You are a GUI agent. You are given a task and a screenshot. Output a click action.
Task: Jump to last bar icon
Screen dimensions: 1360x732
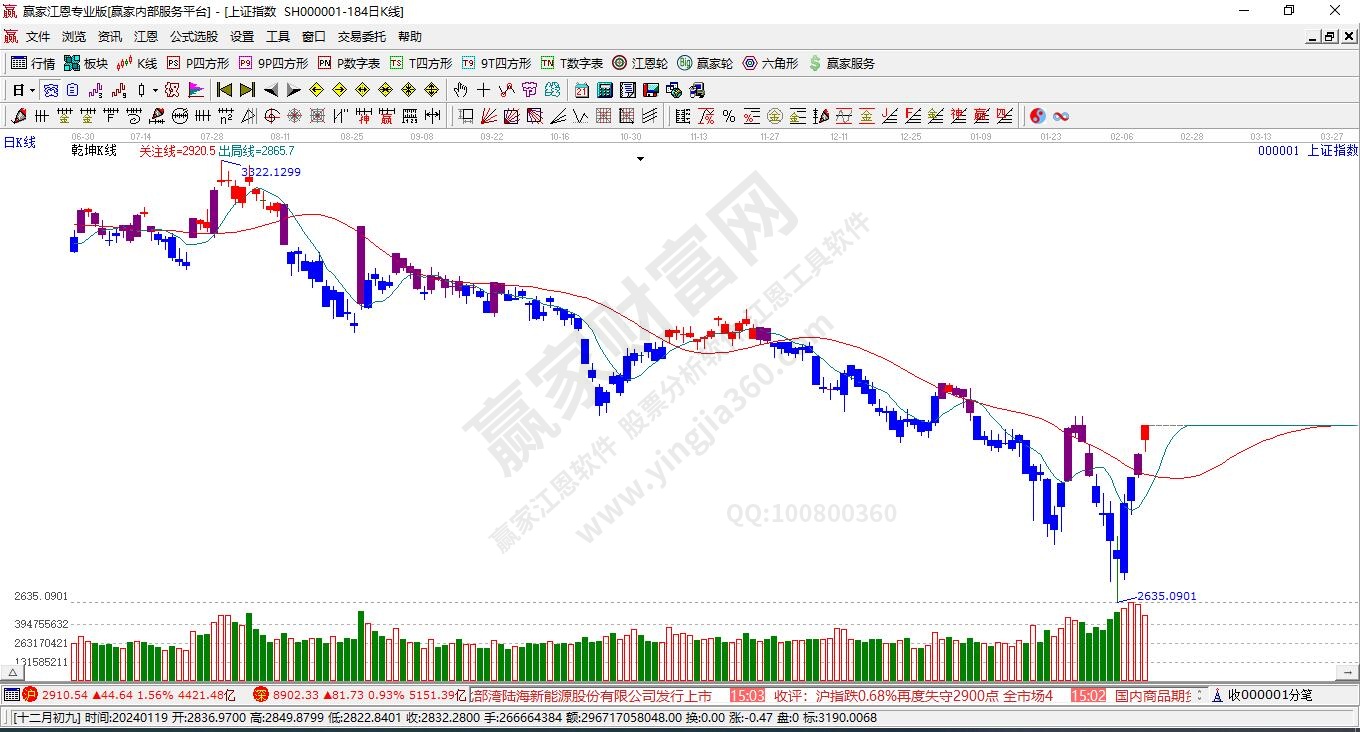tap(247, 90)
